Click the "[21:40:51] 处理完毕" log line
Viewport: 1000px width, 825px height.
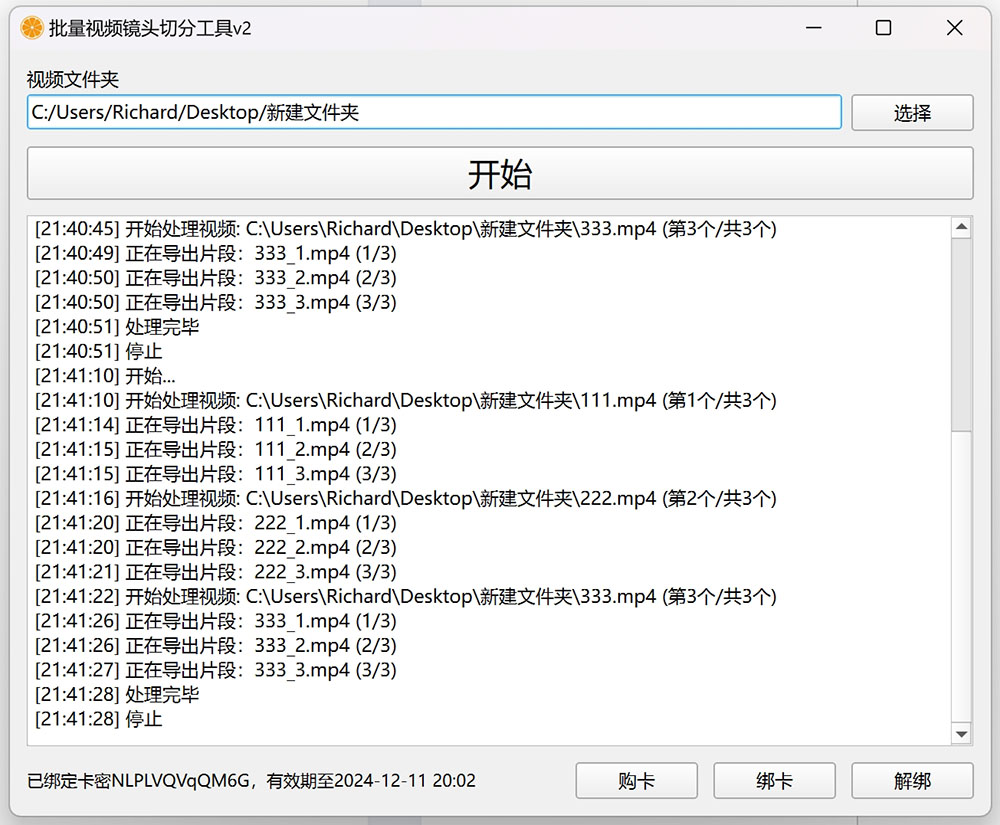[117, 327]
